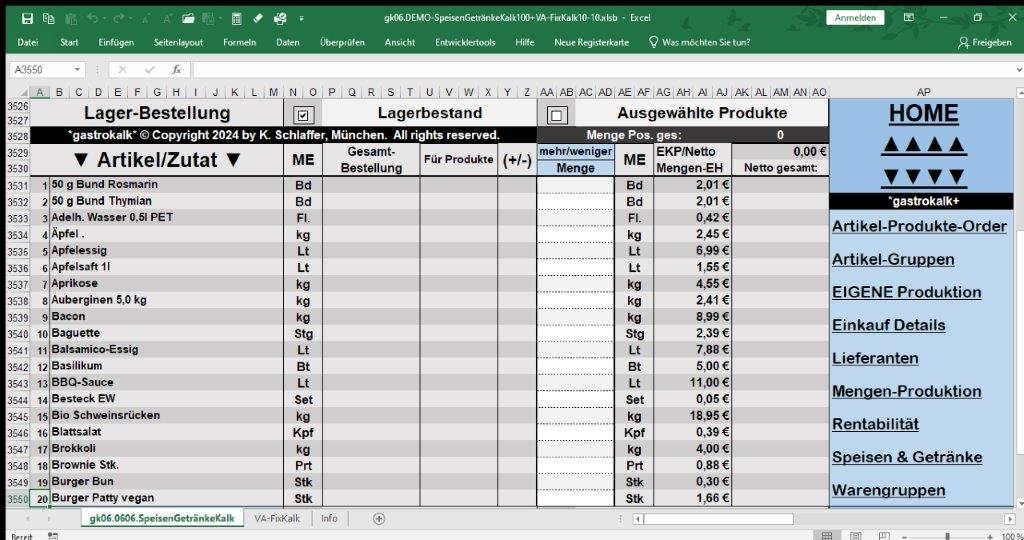The height and width of the screenshot is (540, 1024).
Task: Toggle the checked Lager-Bestellung checkbox
Action: click(x=304, y=114)
